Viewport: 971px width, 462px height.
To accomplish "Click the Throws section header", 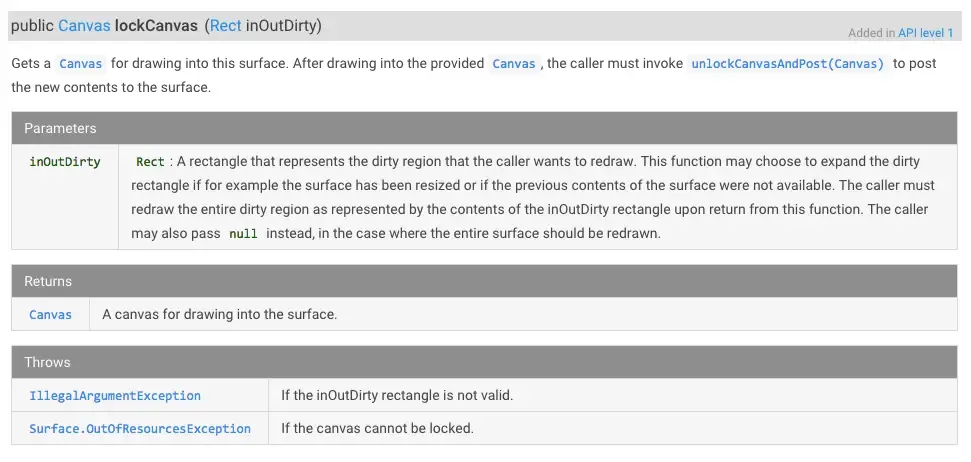I will (x=47, y=362).
